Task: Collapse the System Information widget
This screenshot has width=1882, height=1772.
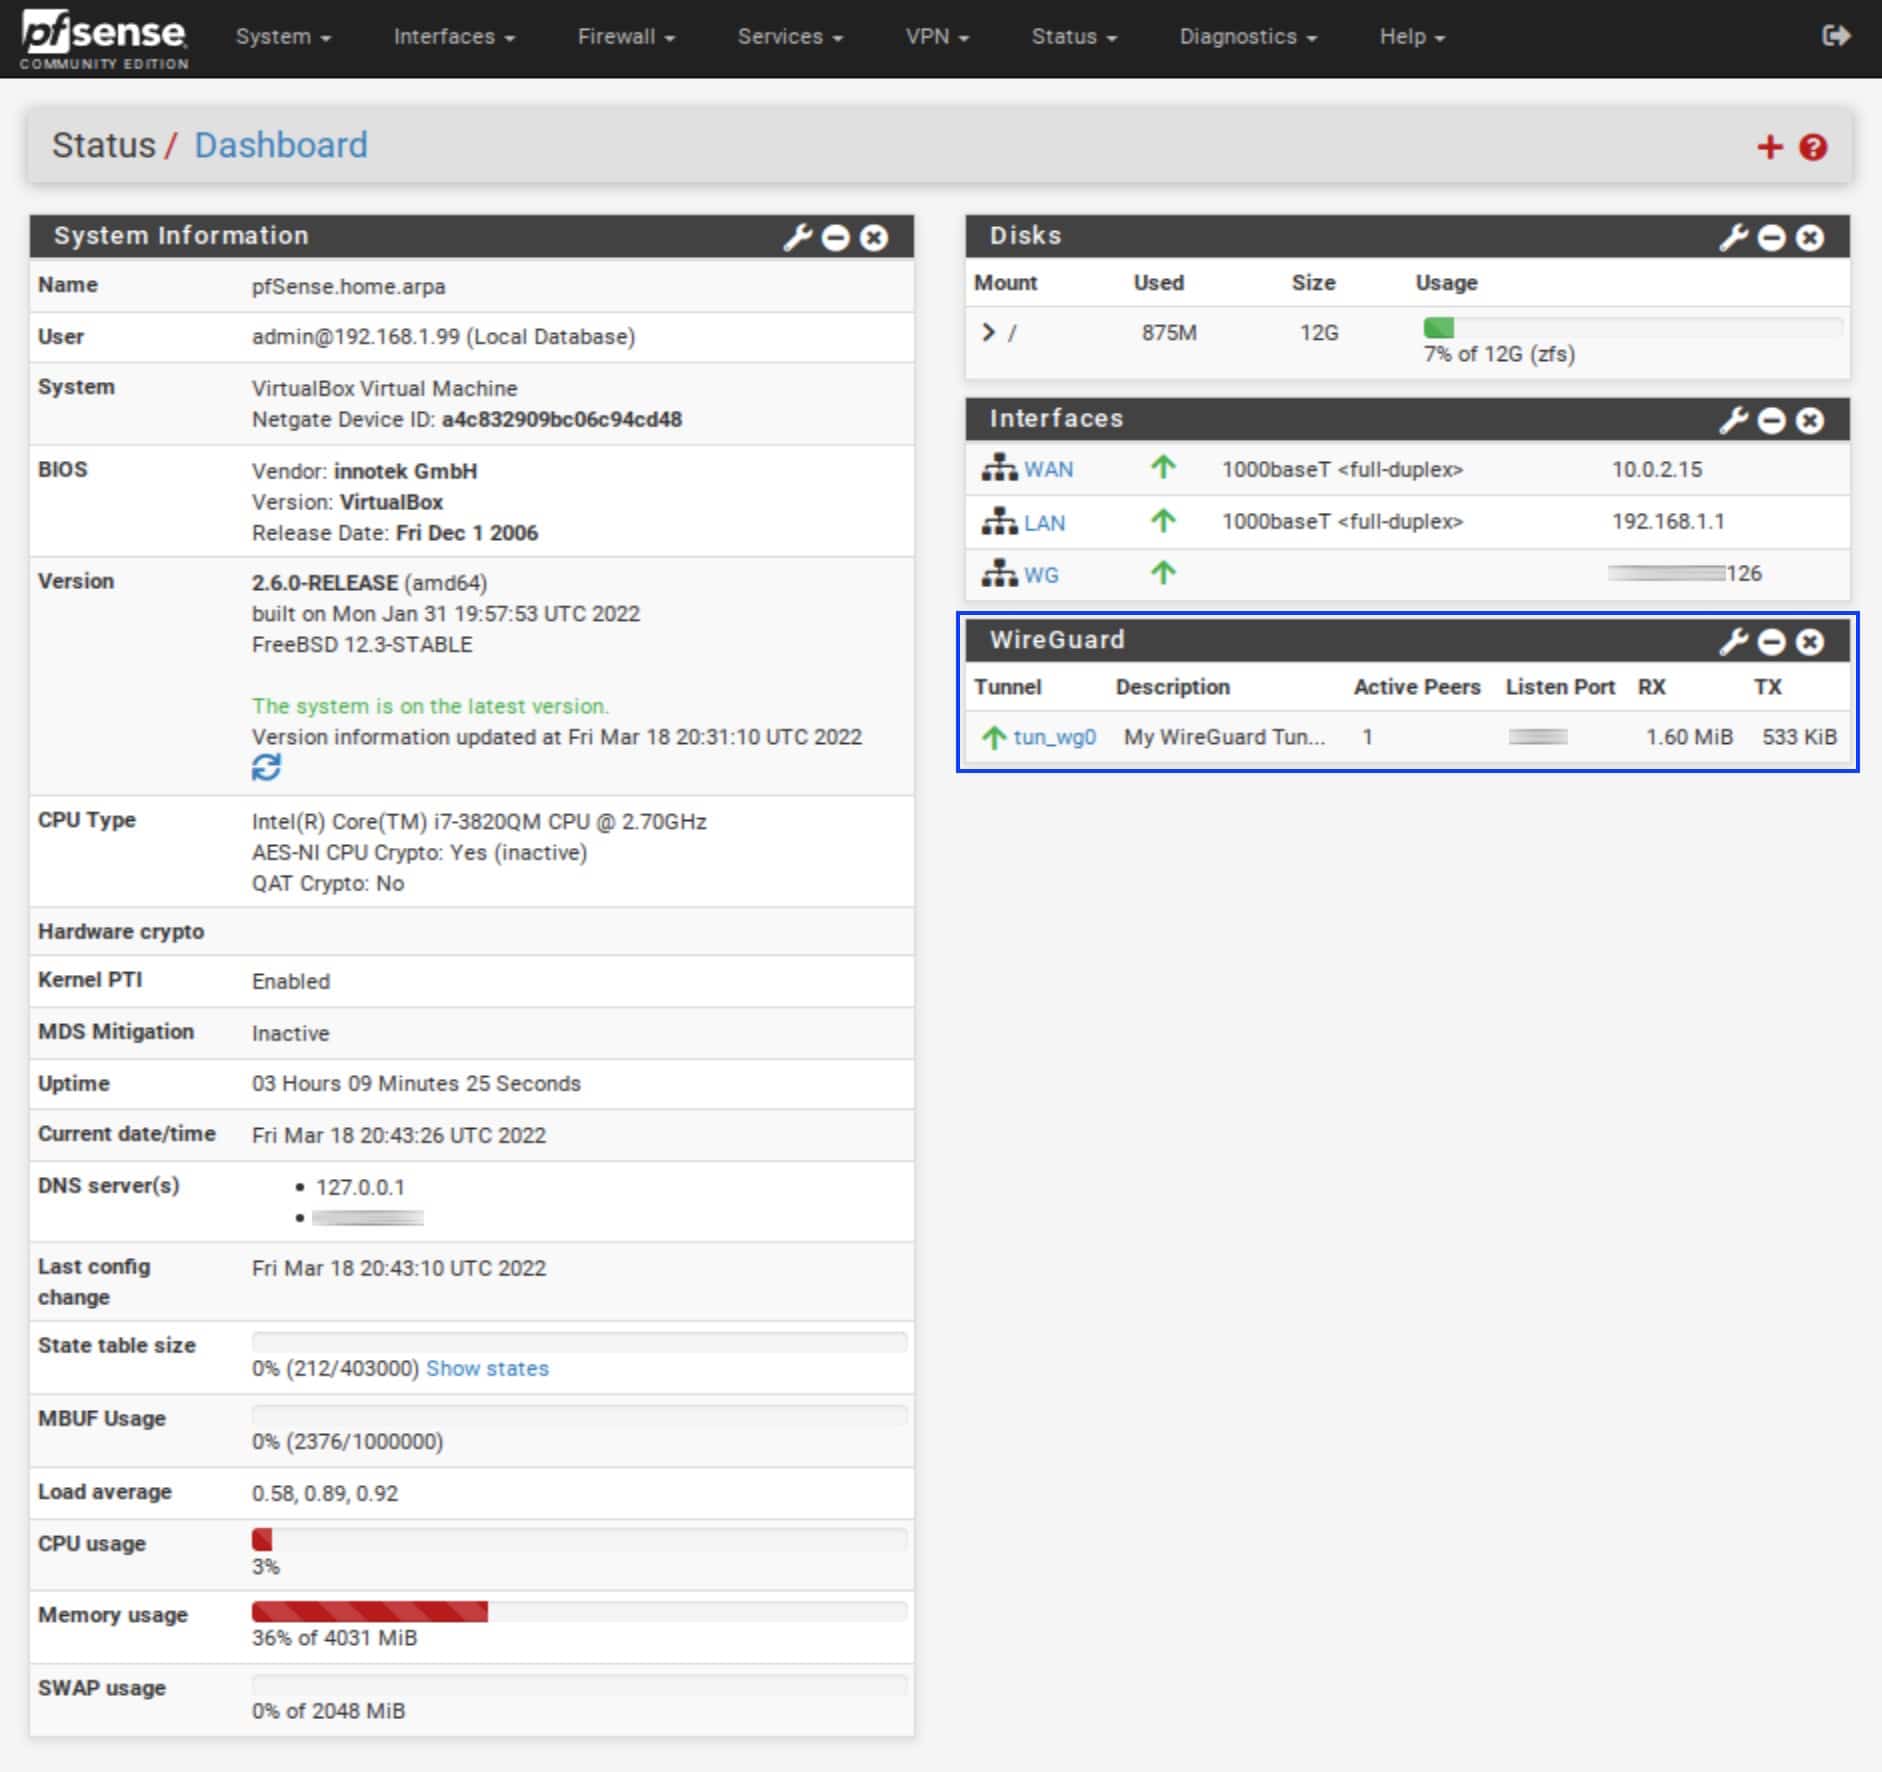Action: coord(835,238)
